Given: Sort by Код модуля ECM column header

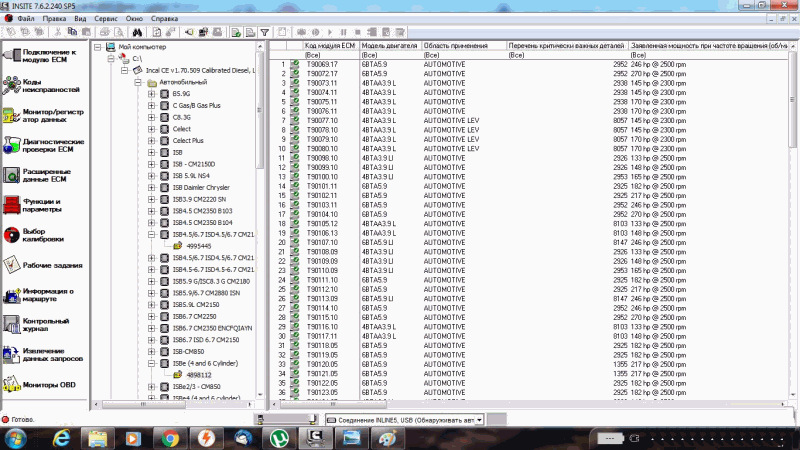Looking at the screenshot, I should tap(330, 46).
